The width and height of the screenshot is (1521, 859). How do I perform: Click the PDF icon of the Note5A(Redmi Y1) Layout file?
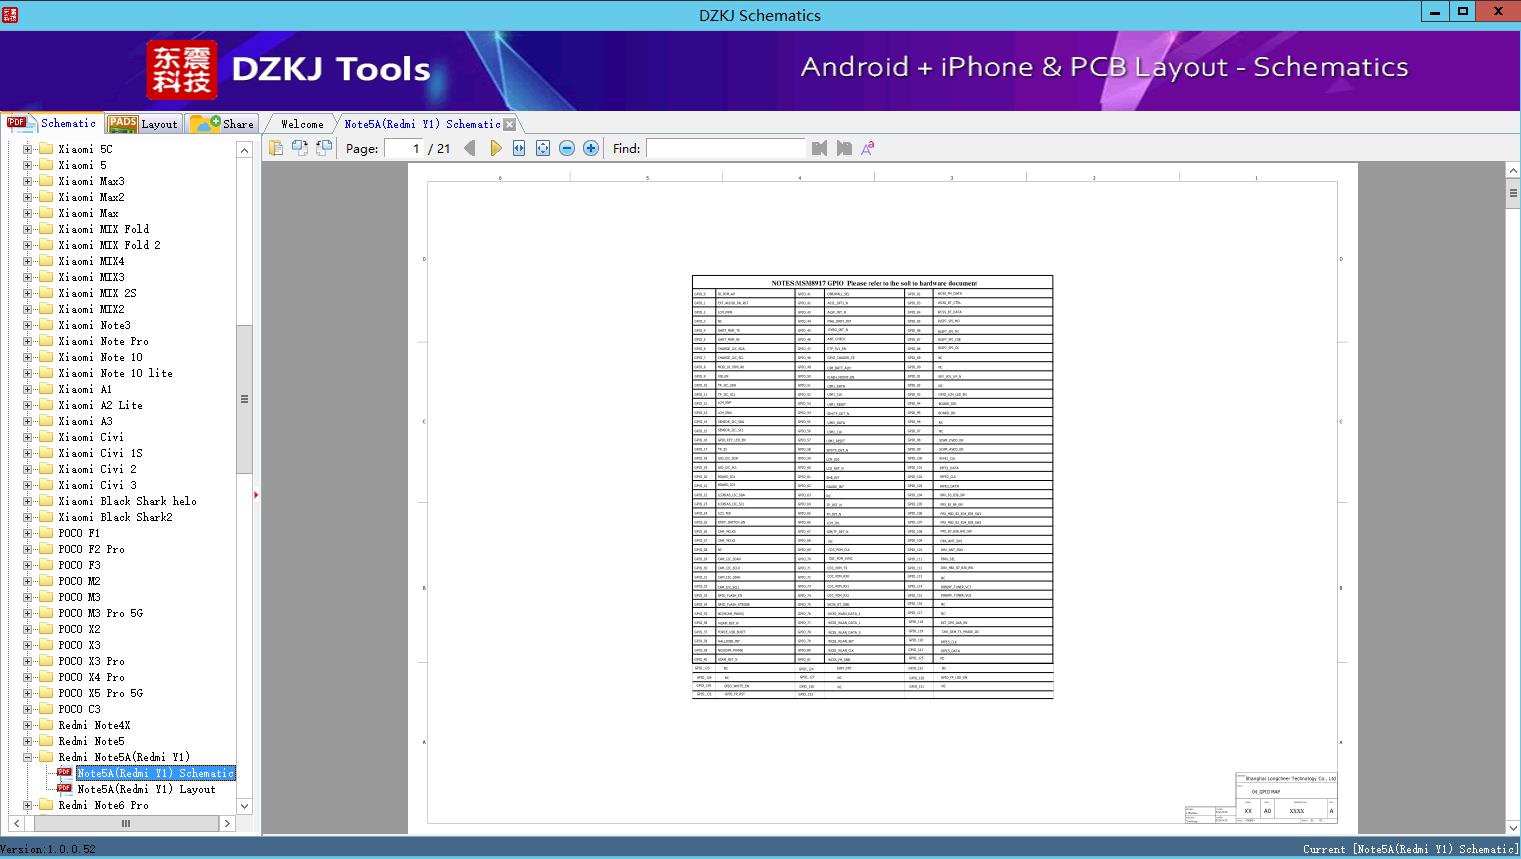pyautogui.click(x=65, y=789)
